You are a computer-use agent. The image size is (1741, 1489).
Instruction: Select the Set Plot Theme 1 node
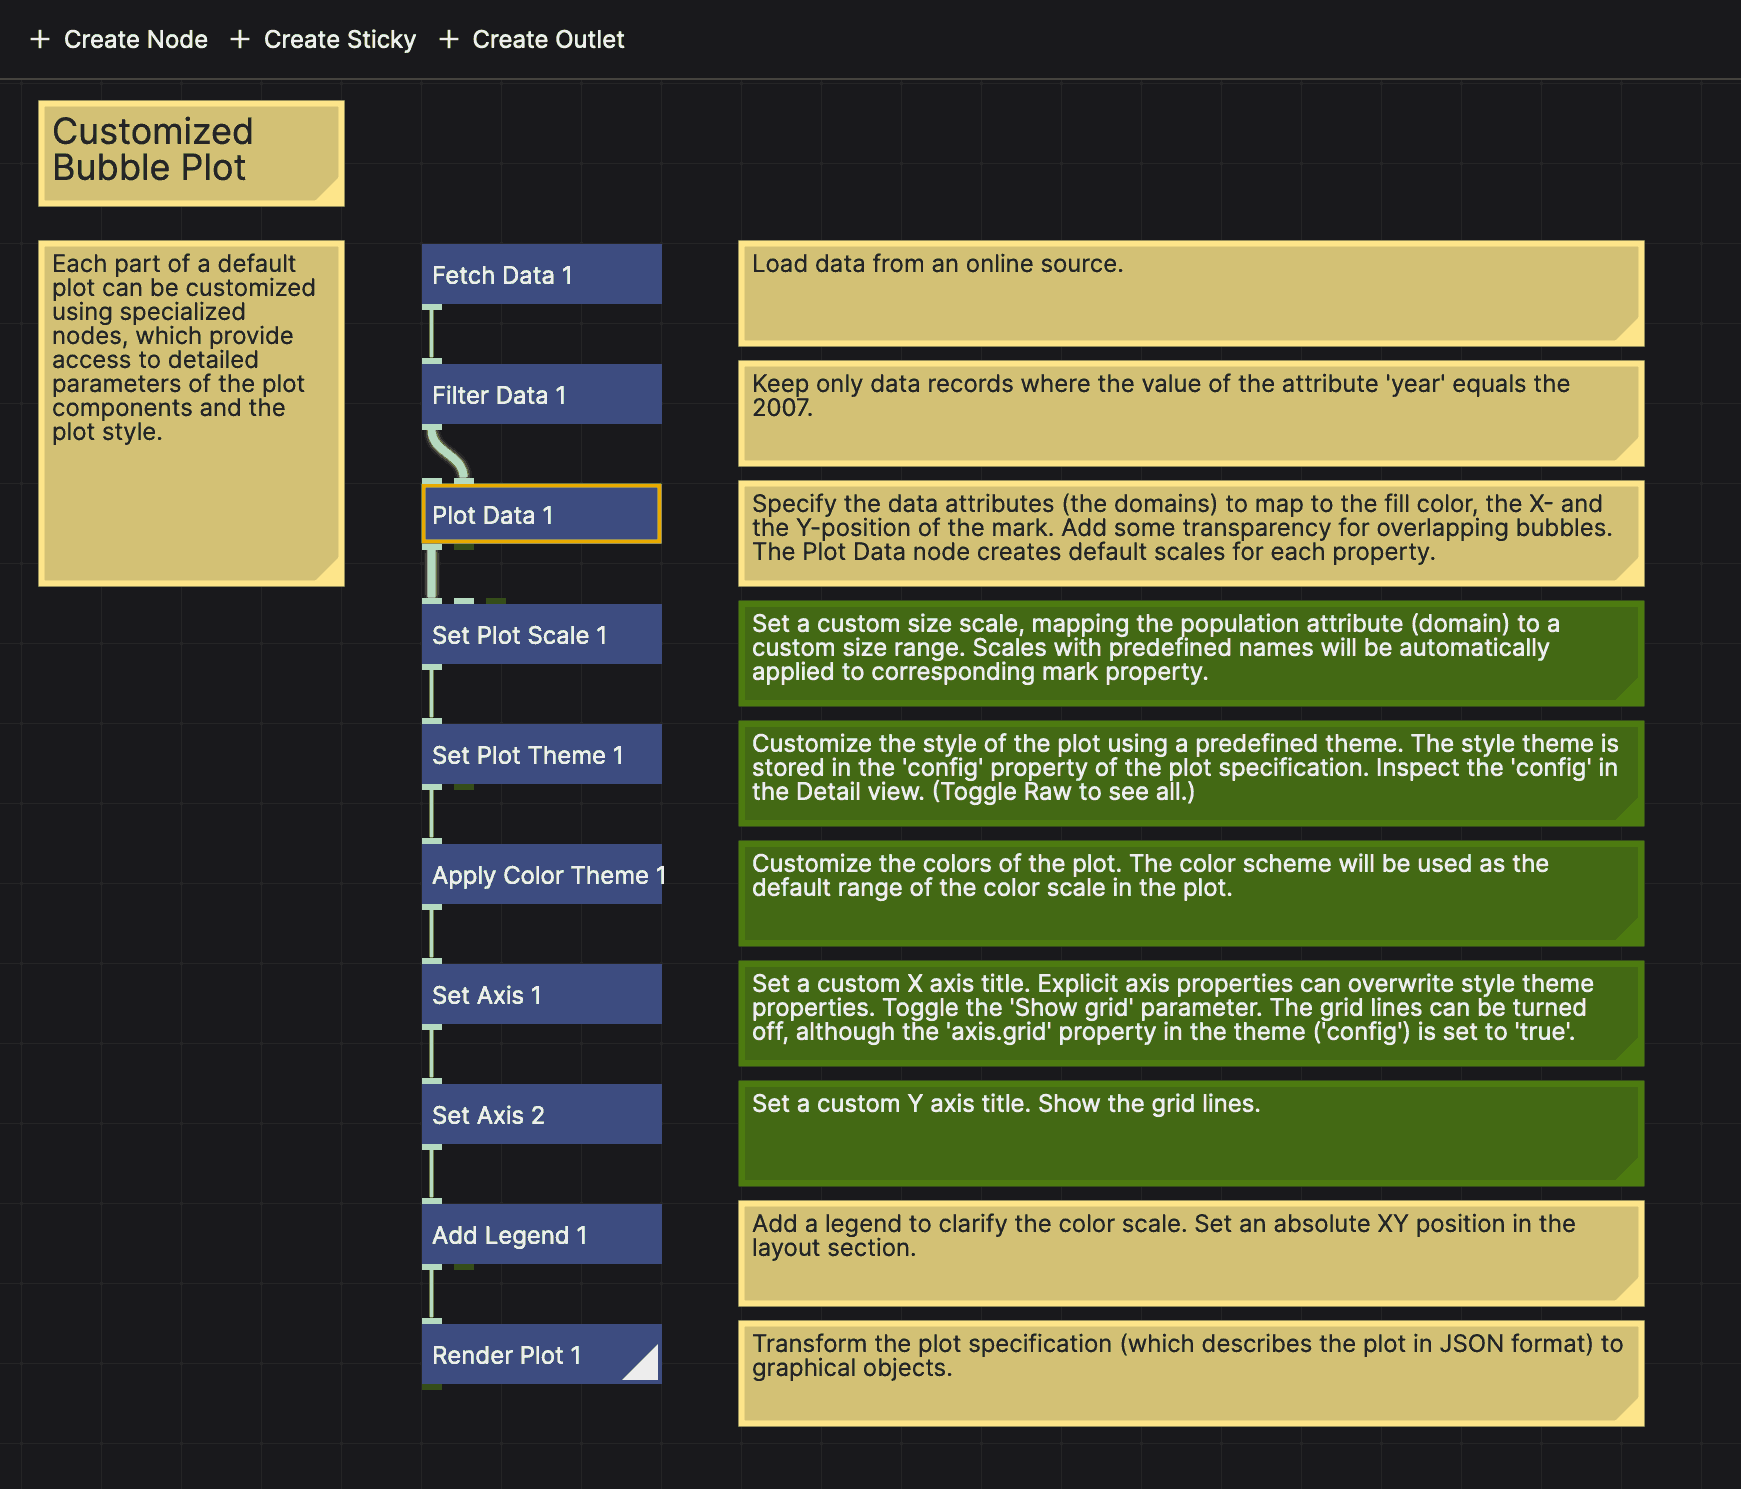tap(541, 754)
